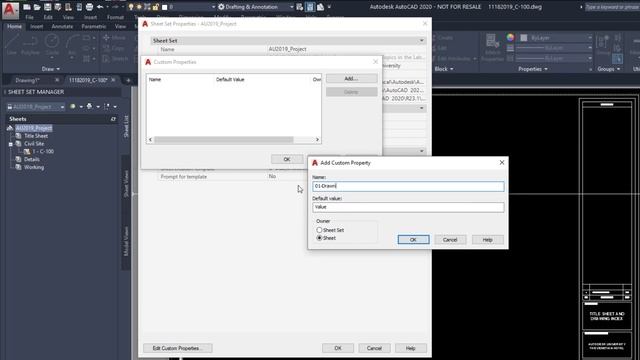640x360 pixels.
Task: Switch to the Parametric ribbon tab
Action: click(x=93, y=27)
